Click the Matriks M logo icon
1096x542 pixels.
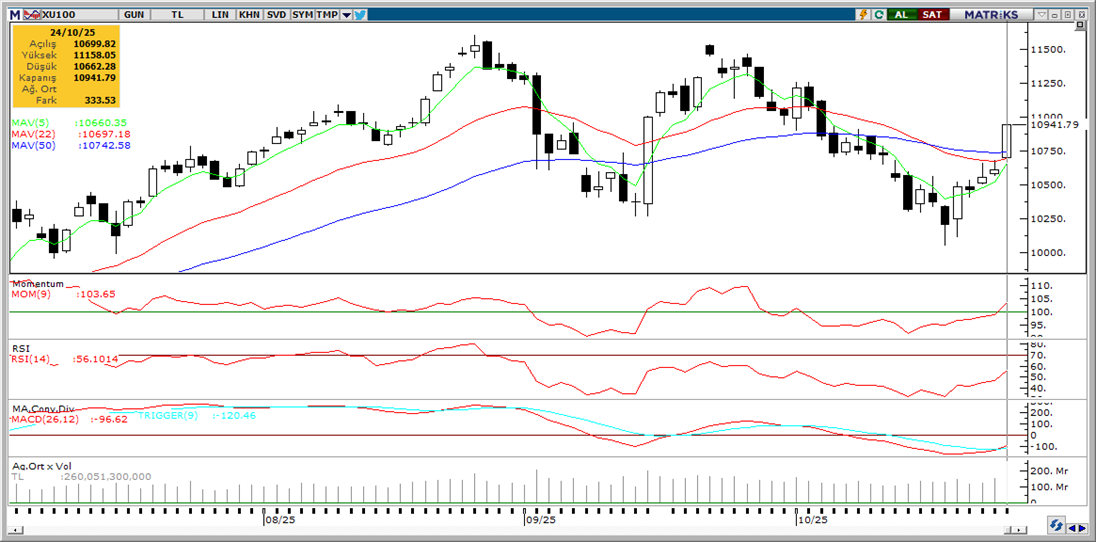click(15, 15)
